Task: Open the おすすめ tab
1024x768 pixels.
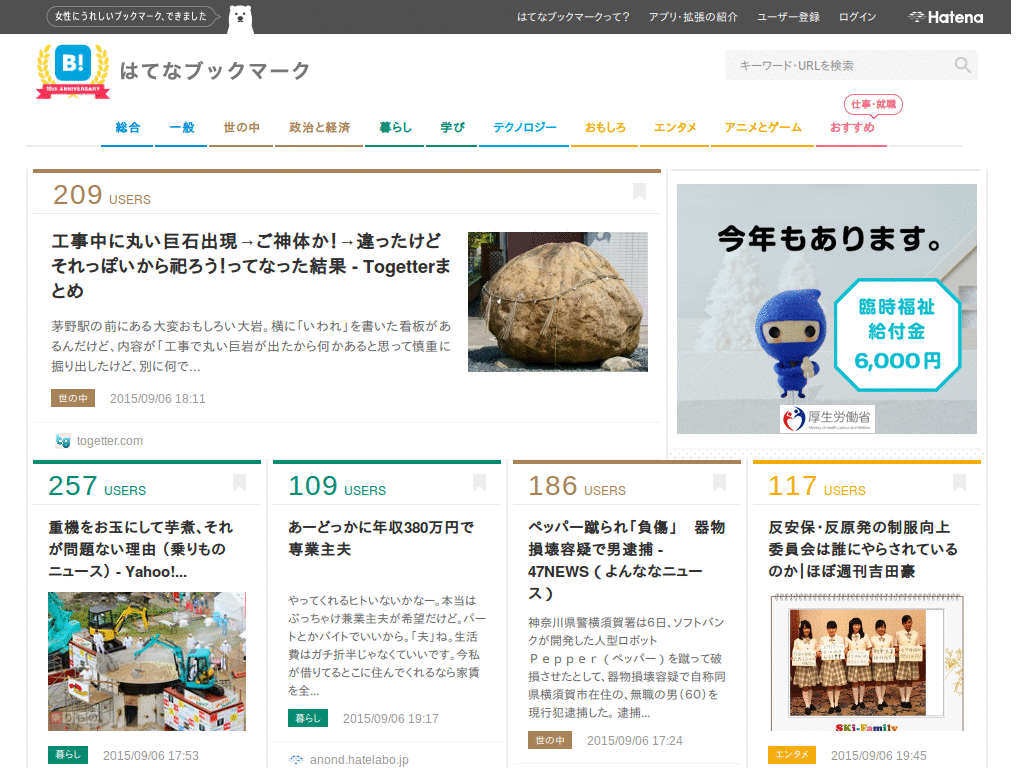Action: coord(852,127)
